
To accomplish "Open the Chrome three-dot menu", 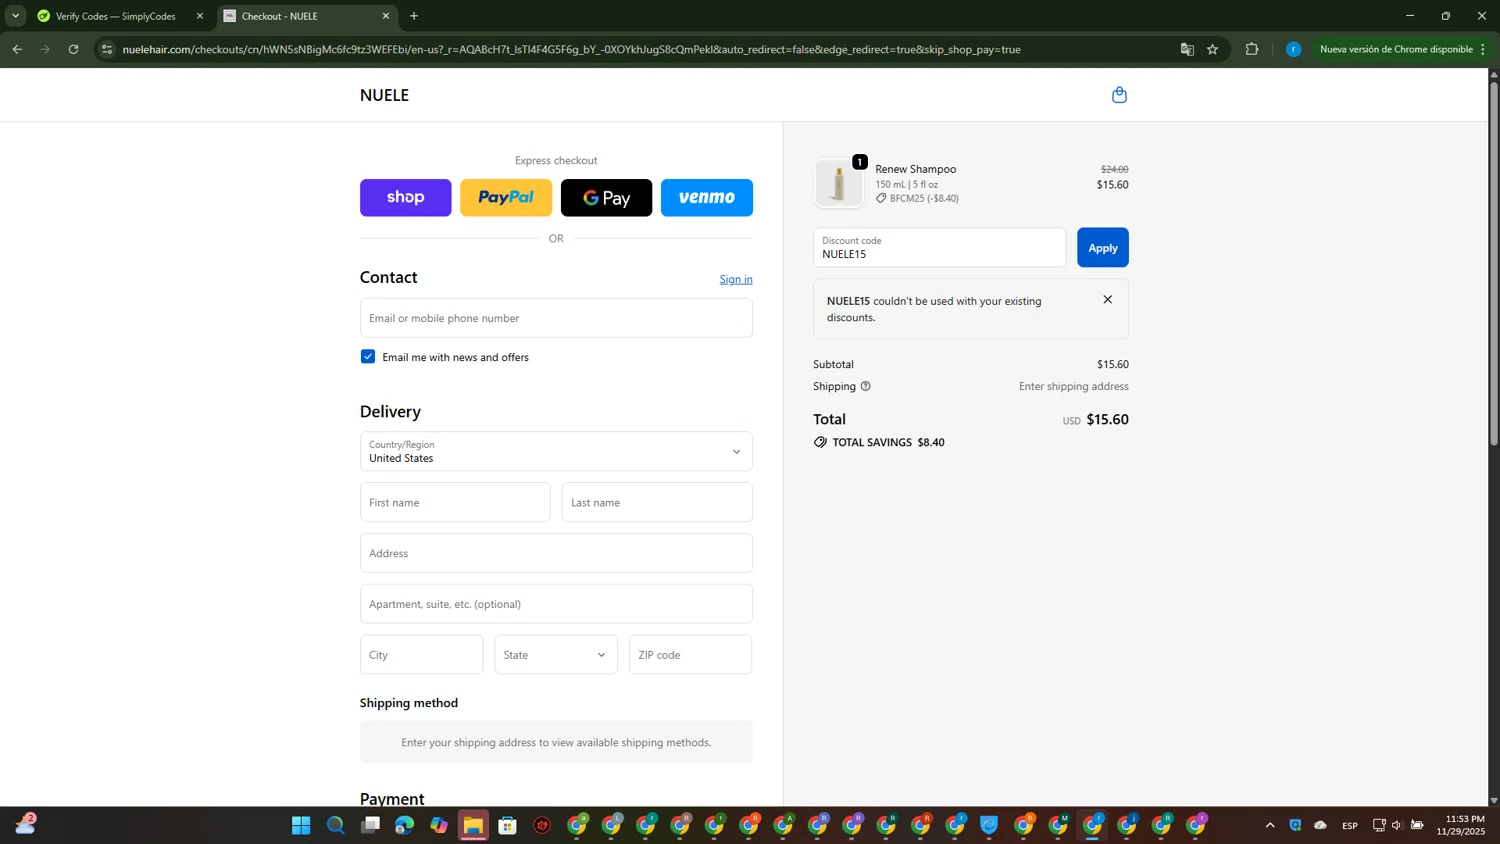I will [1483, 49].
